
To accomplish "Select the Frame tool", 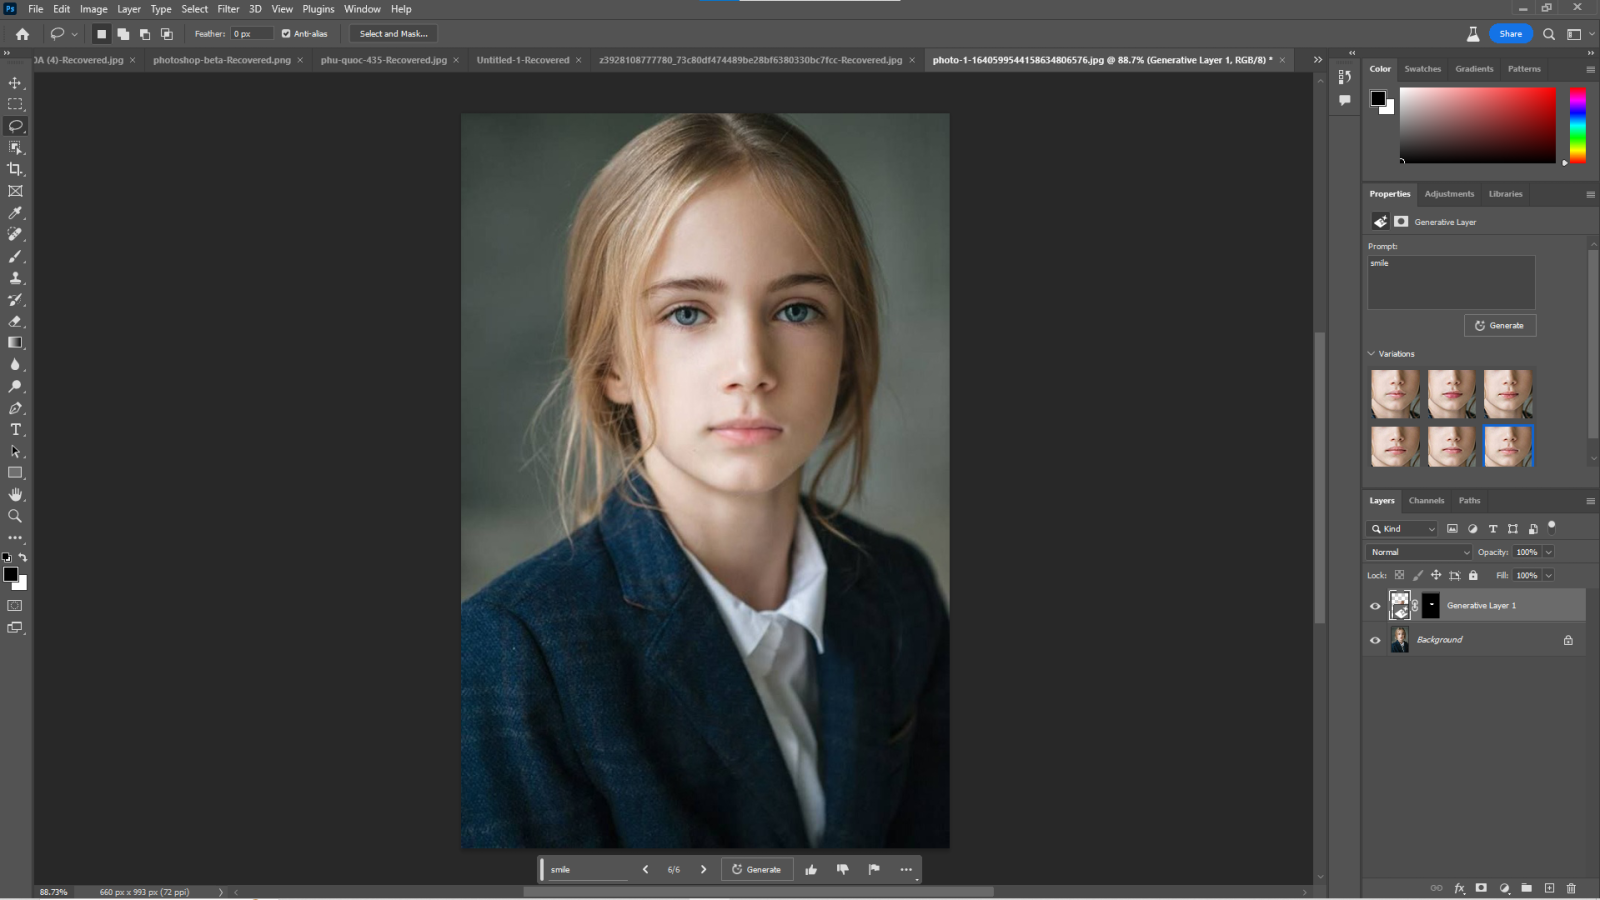I will [15, 191].
